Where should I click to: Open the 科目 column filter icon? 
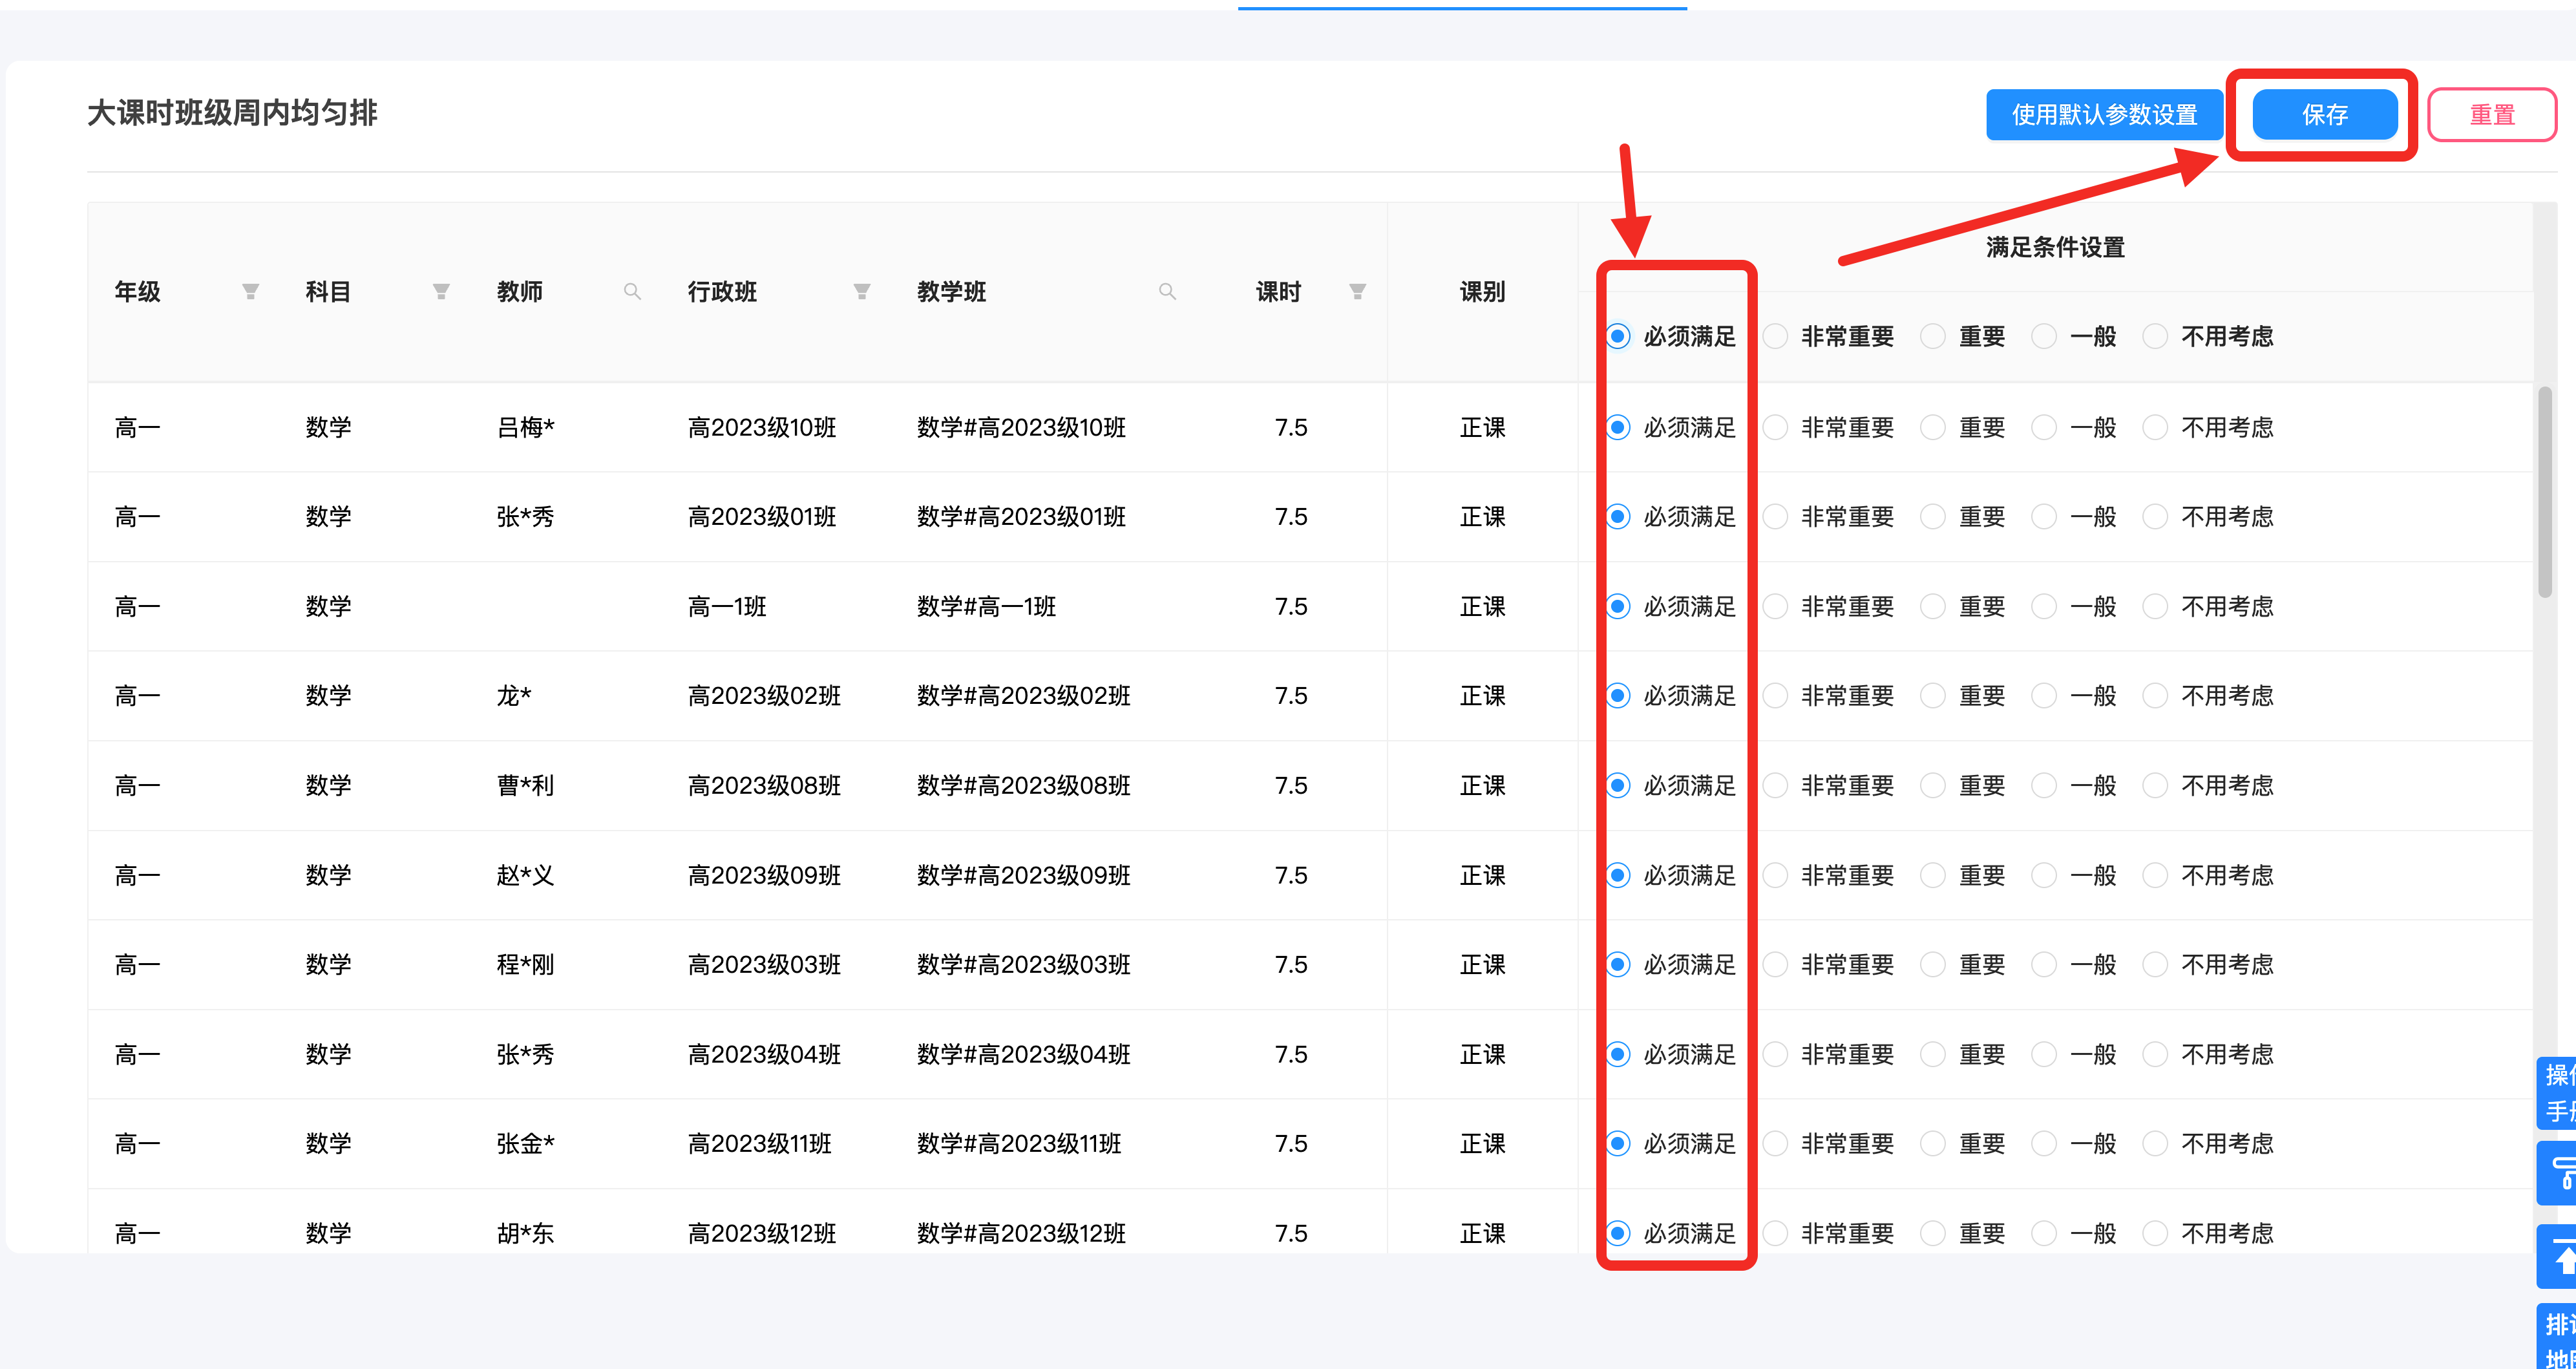[440, 291]
